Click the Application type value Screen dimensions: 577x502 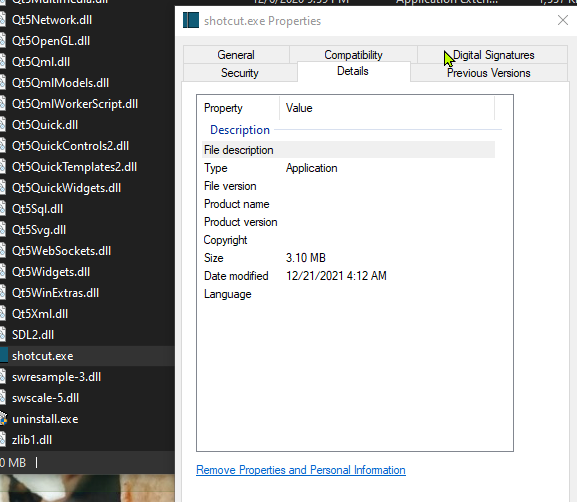click(312, 168)
